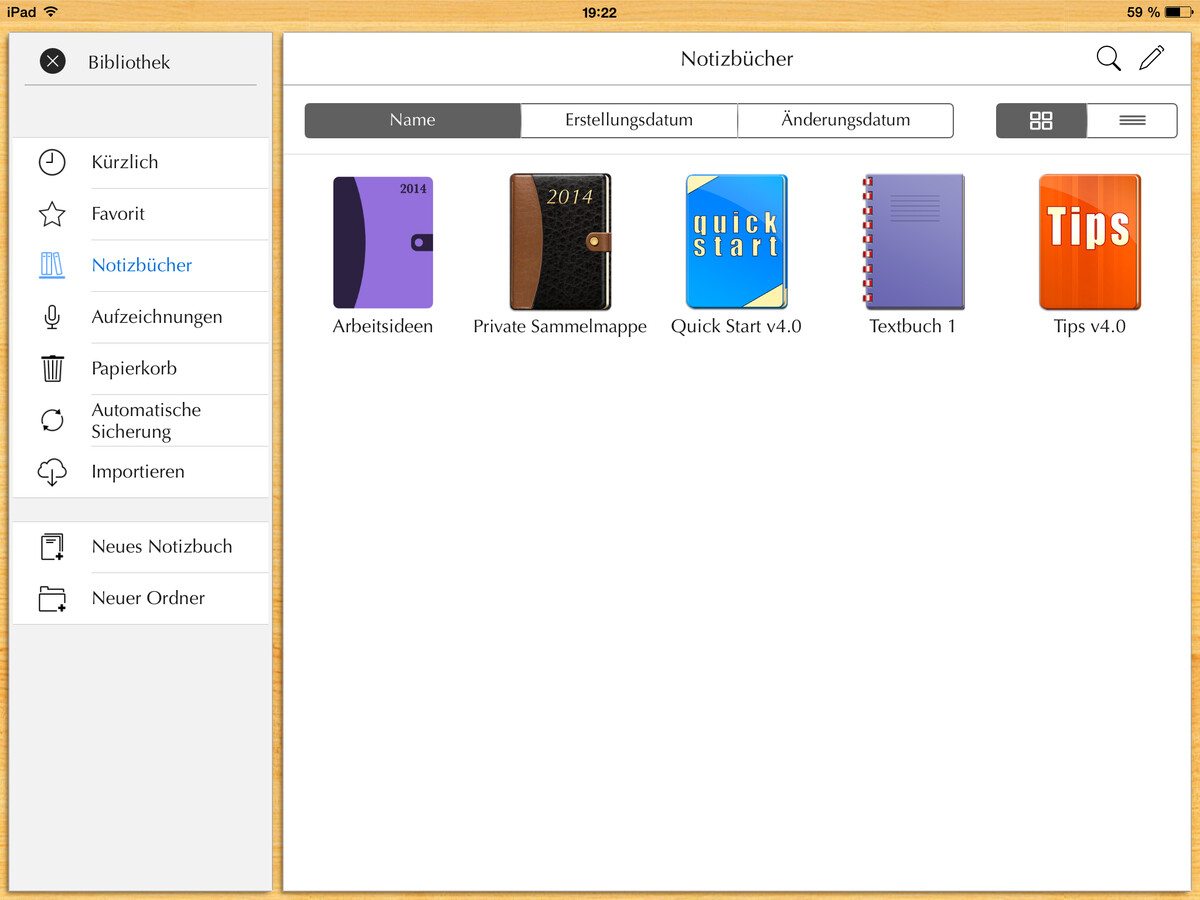Tap the search magnifier icon
The width and height of the screenshot is (1200, 900).
[x=1108, y=58]
